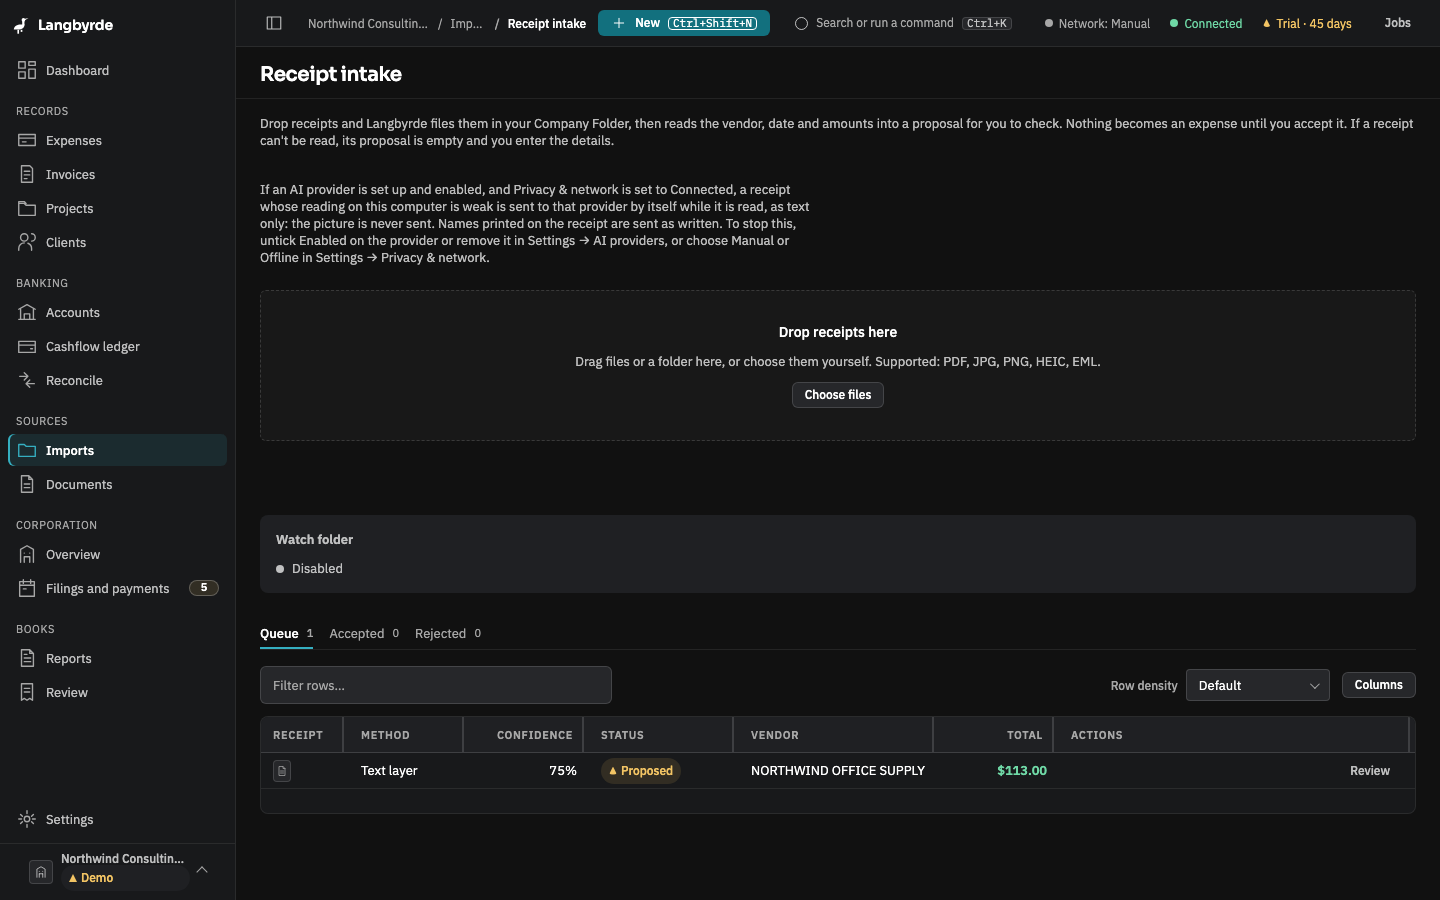Click Search or run a command box
Viewport: 1440px width, 900px height.
[903, 23]
